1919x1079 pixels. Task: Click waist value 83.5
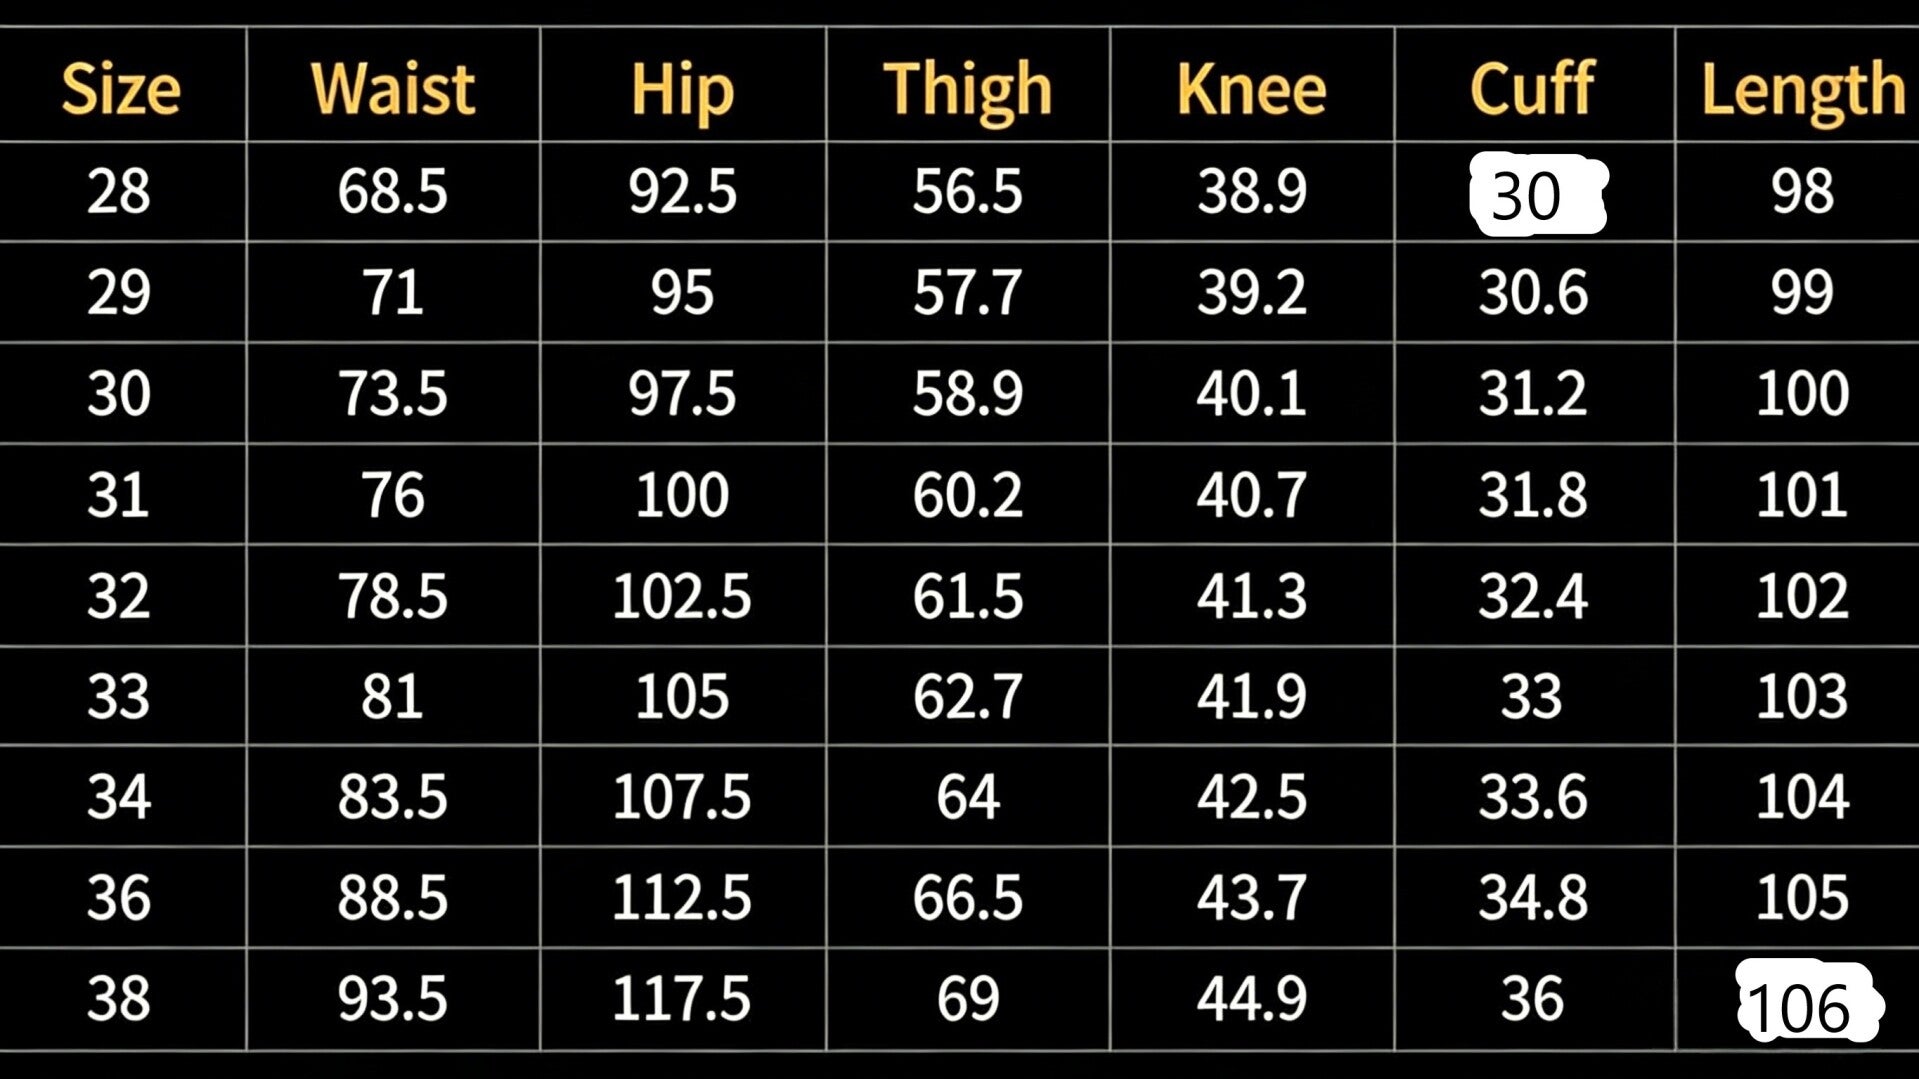point(392,797)
